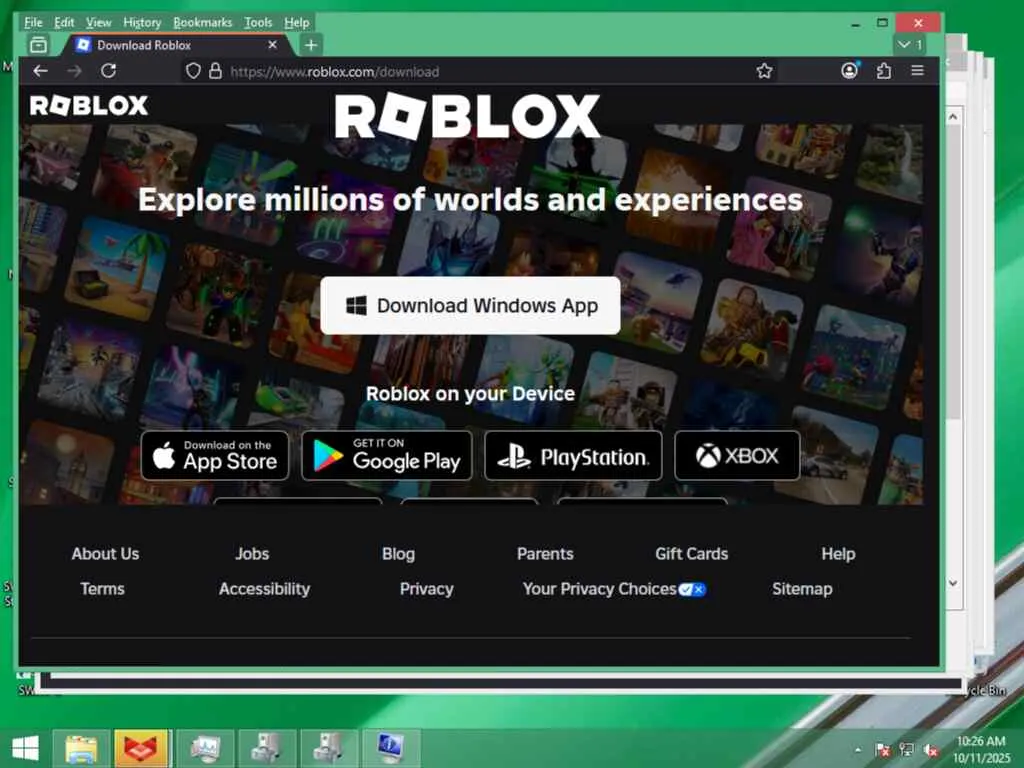Click the muted volume tray icon

point(931,750)
